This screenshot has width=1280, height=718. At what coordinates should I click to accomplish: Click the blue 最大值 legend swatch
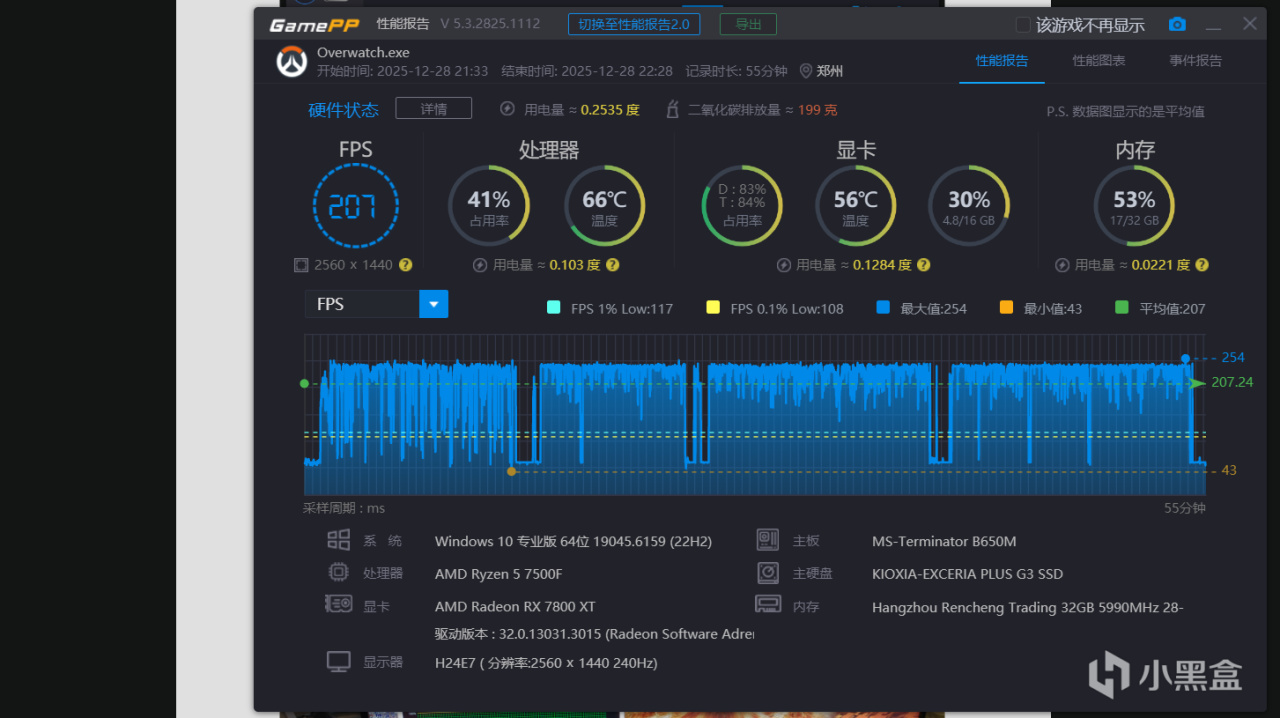[883, 308]
